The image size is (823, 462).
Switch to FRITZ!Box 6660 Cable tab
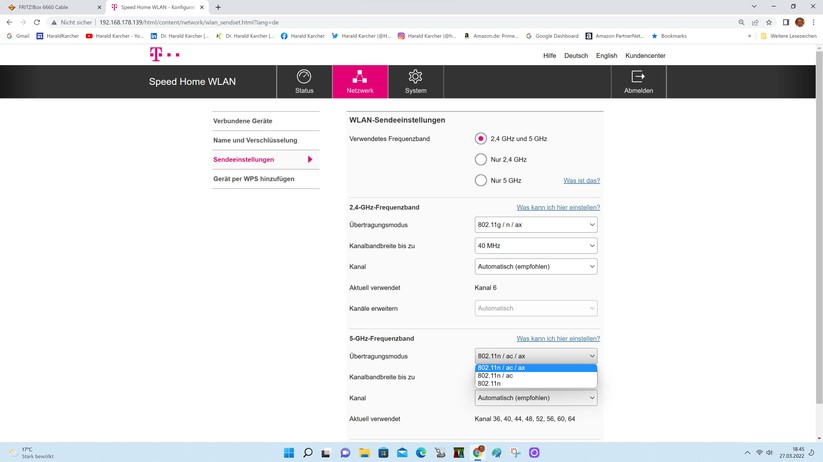[52, 7]
